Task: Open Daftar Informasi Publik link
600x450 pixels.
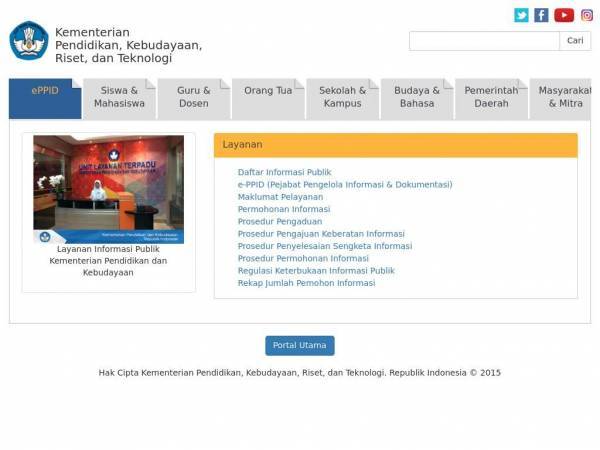Action: click(284, 172)
